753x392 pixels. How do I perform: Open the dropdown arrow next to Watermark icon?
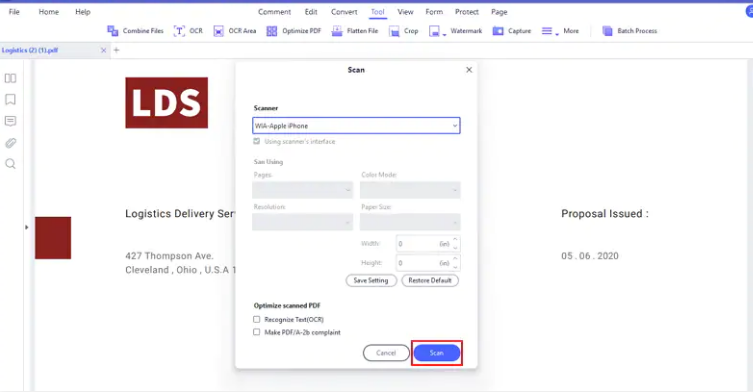(x=445, y=34)
